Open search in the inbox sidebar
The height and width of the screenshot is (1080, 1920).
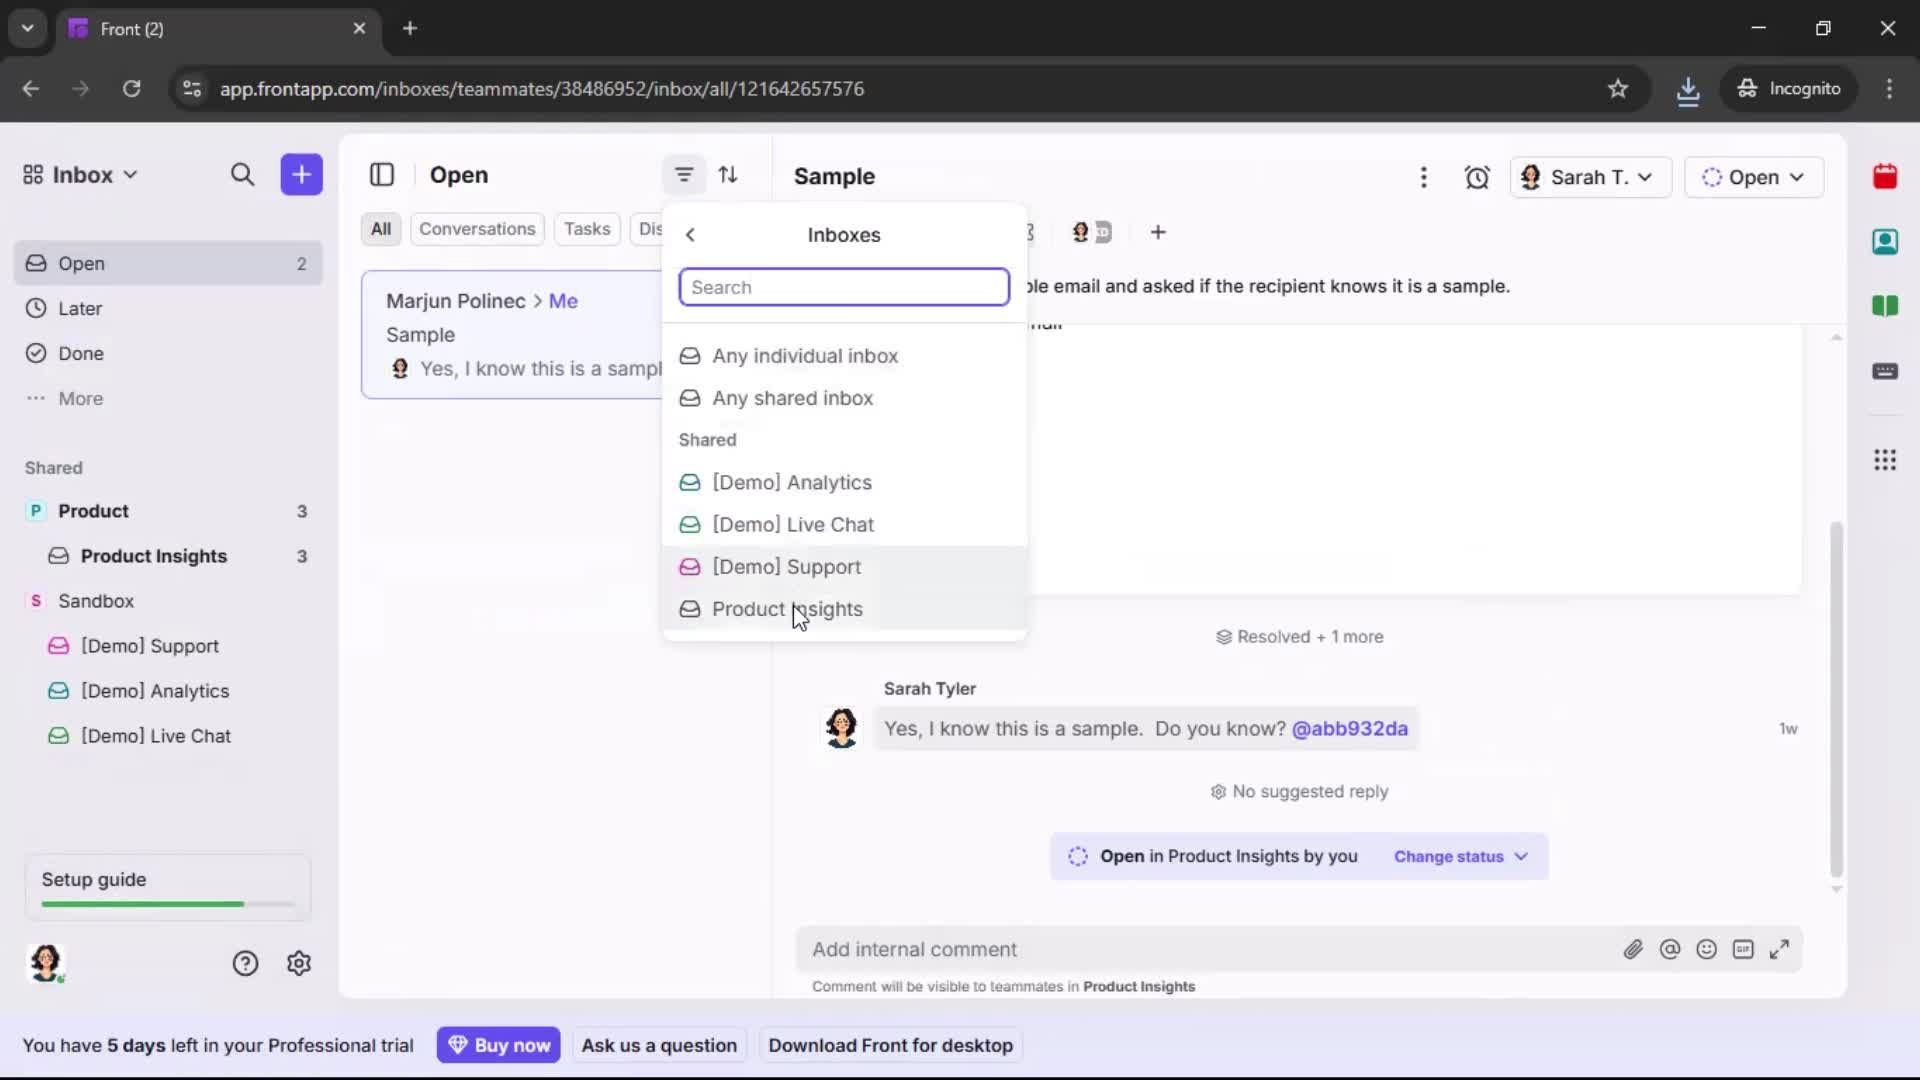pyautogui.click(x=243, y=174)
